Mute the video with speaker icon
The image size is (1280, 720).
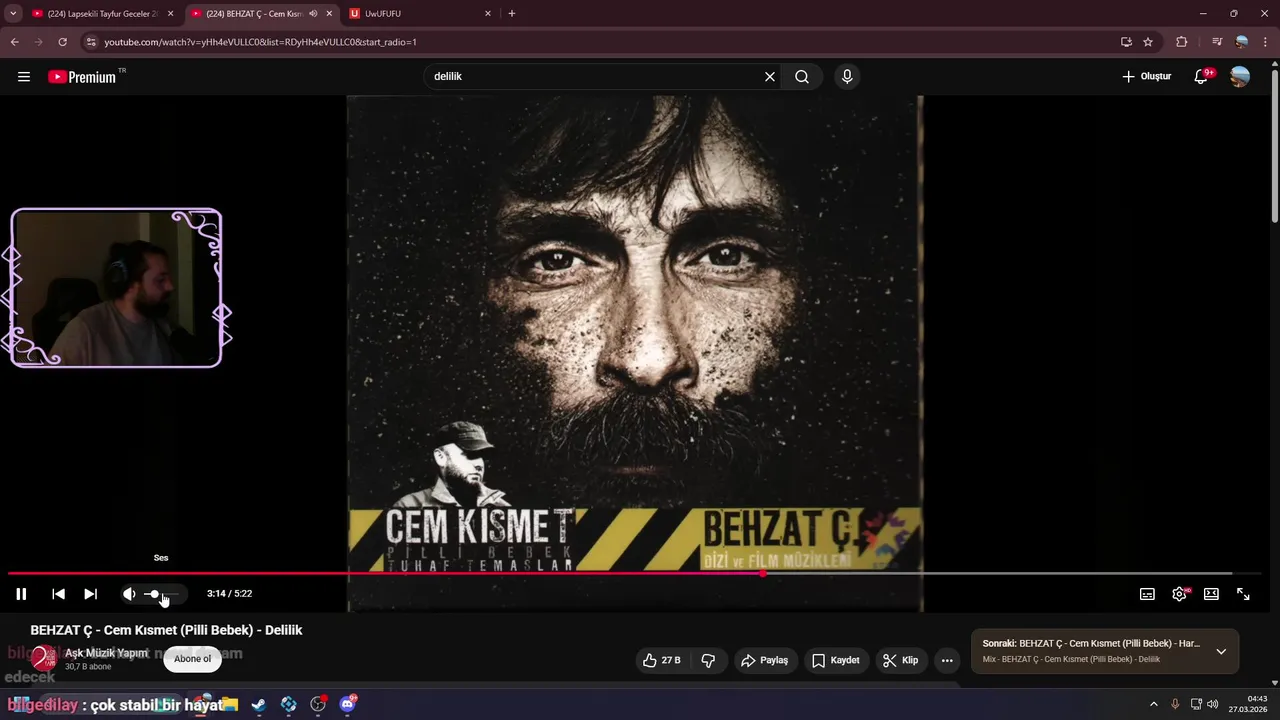[129, 594]
